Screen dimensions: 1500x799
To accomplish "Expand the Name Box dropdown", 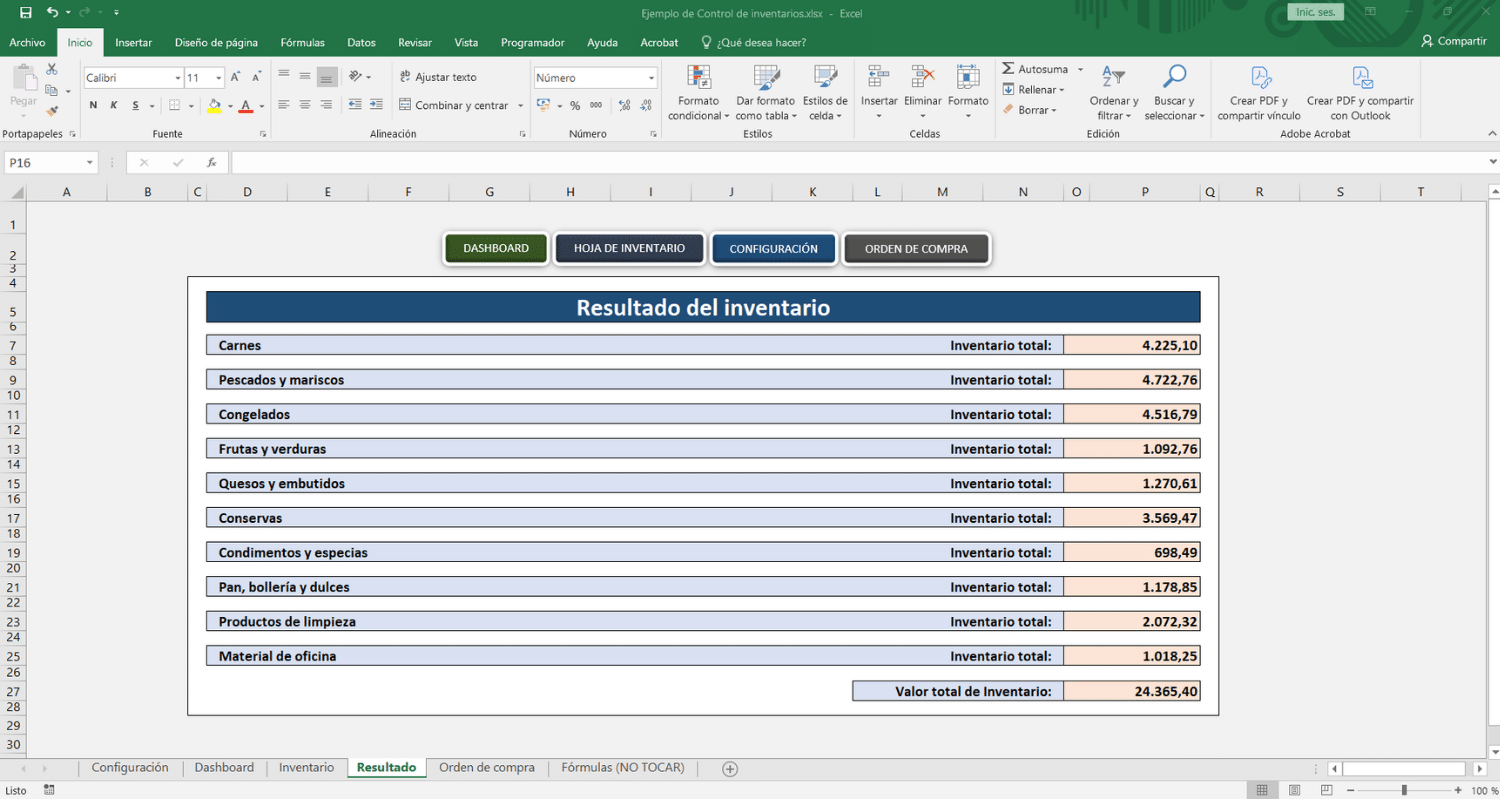I will click(90, 162).
